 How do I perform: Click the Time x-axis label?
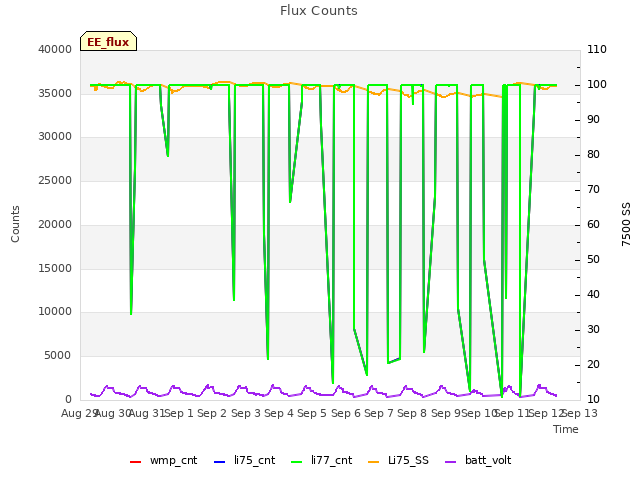pyautogui.click(x=566, y=429)
